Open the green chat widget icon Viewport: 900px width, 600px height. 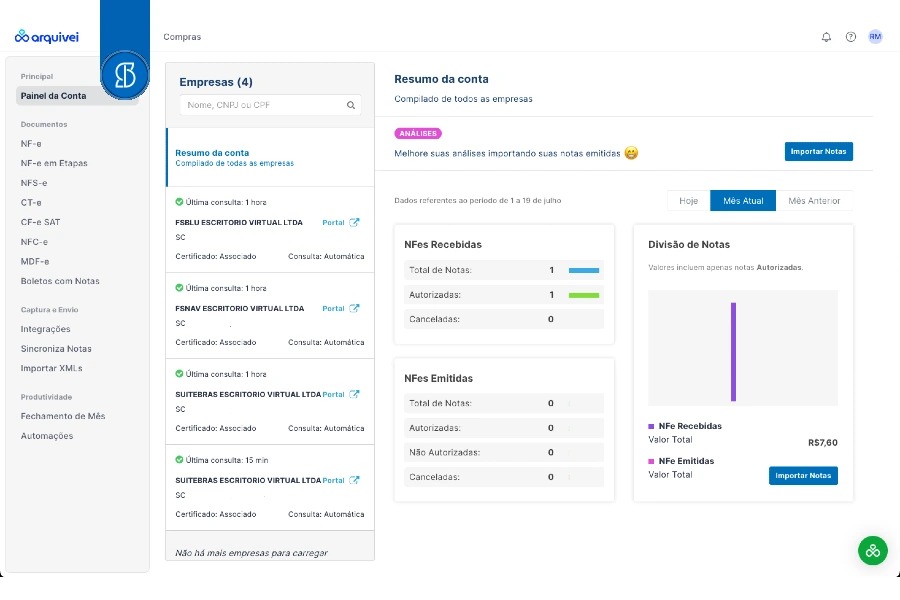coord(872,551)
